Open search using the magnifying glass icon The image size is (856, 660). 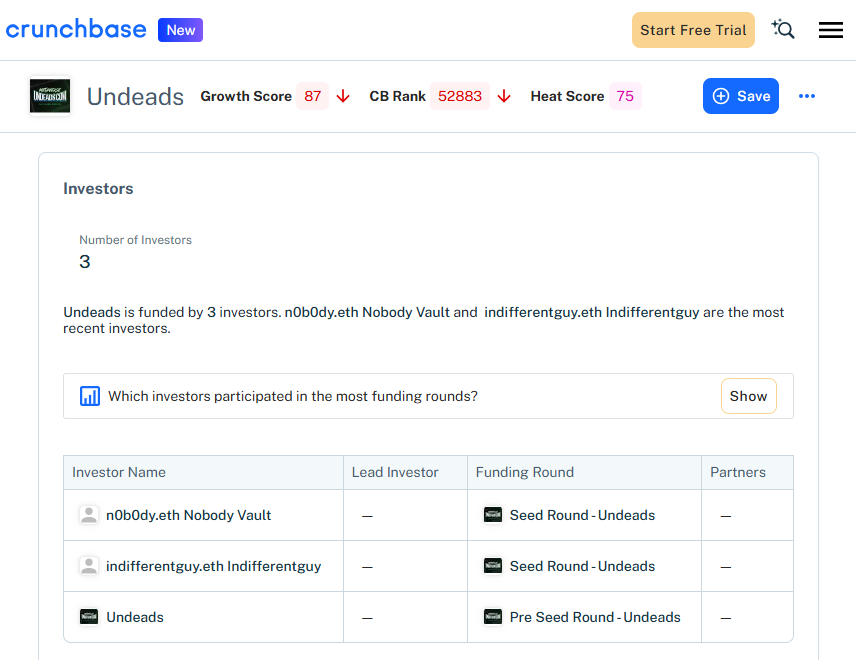click(783, 29)
